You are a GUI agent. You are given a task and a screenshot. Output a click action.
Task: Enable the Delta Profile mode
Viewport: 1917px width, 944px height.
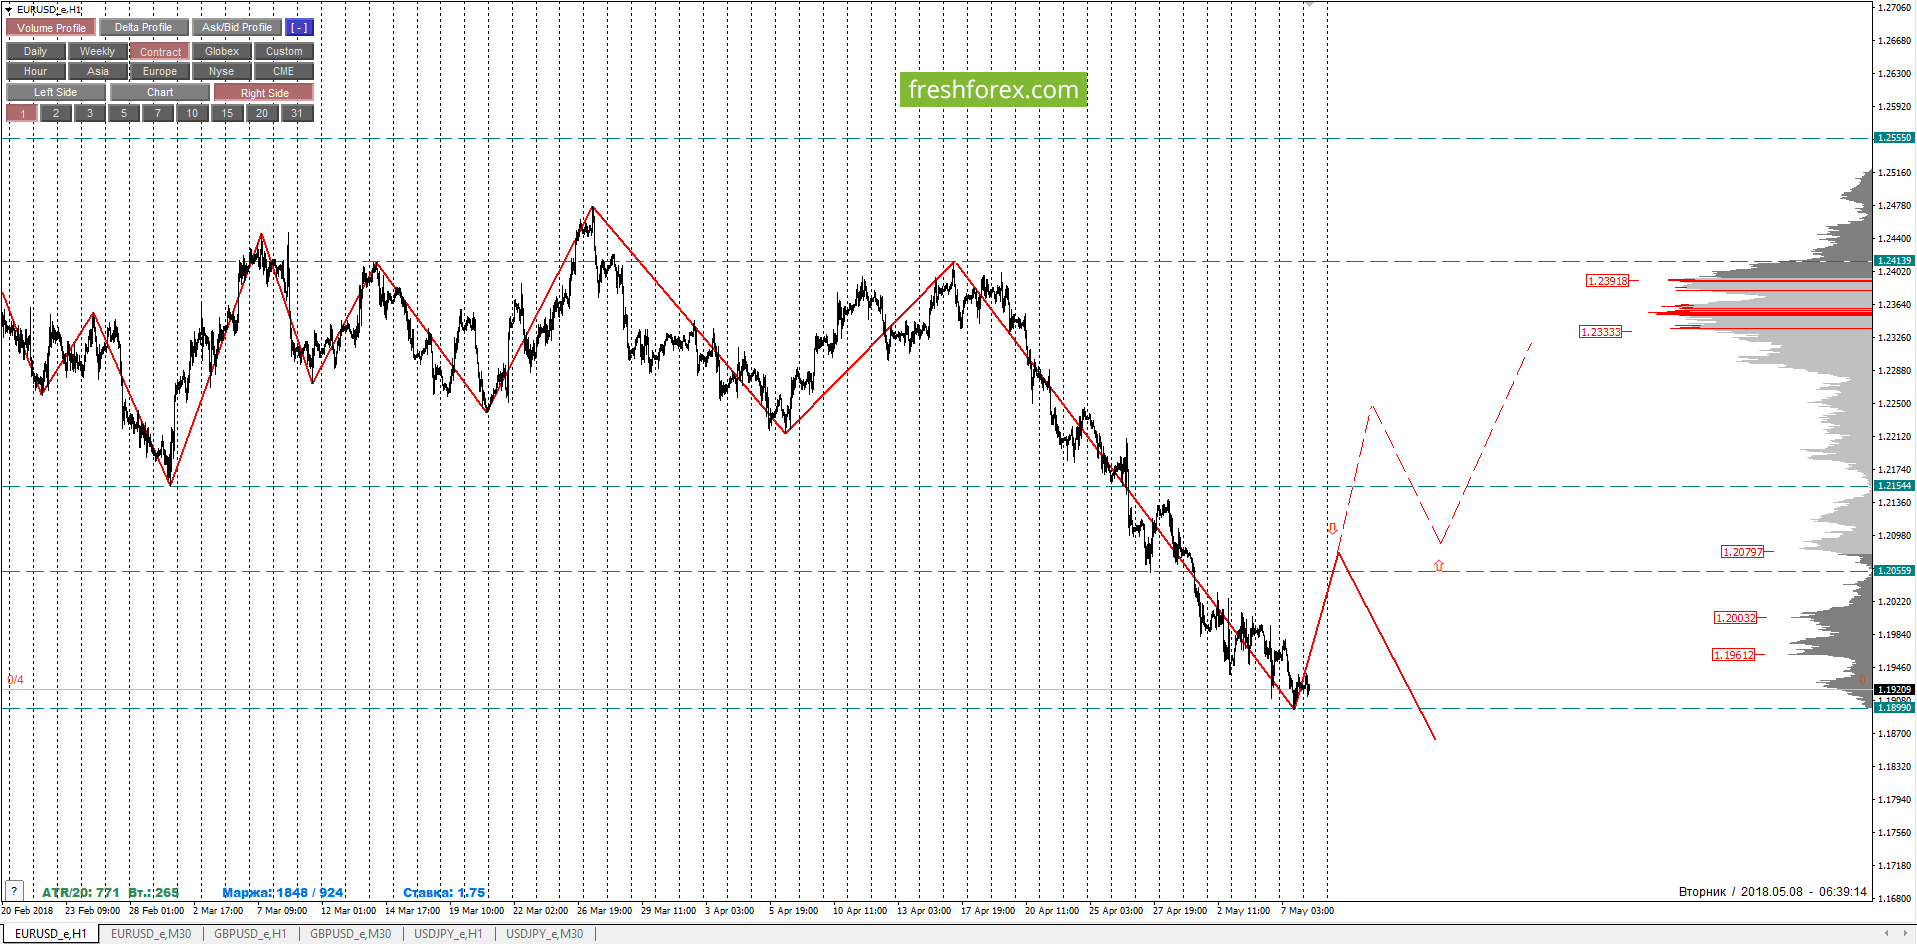pyautogui.click(x=143, y=28)
